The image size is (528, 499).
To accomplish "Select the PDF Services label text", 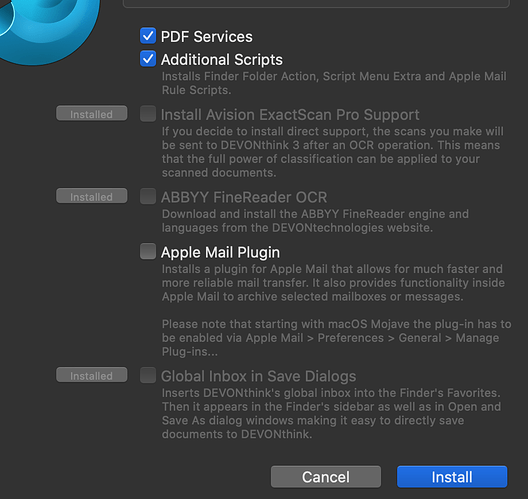I will (207, 36).
